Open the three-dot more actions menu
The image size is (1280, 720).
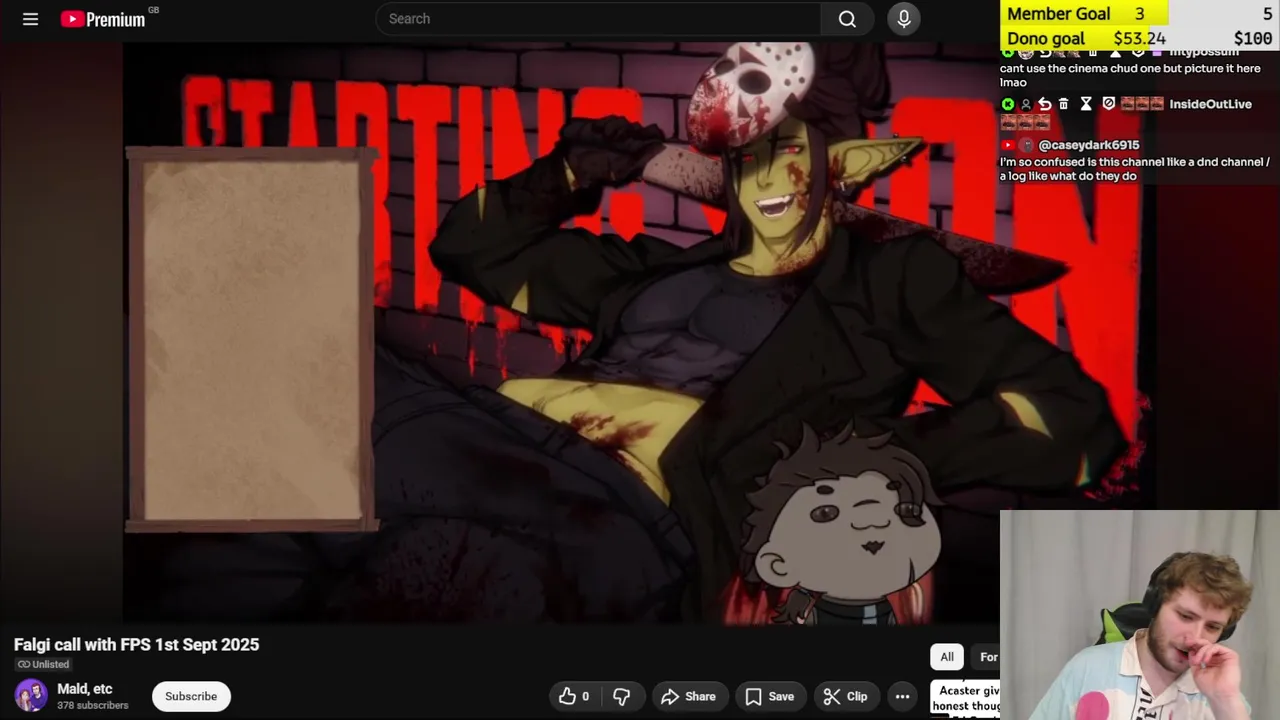(902, 696)
